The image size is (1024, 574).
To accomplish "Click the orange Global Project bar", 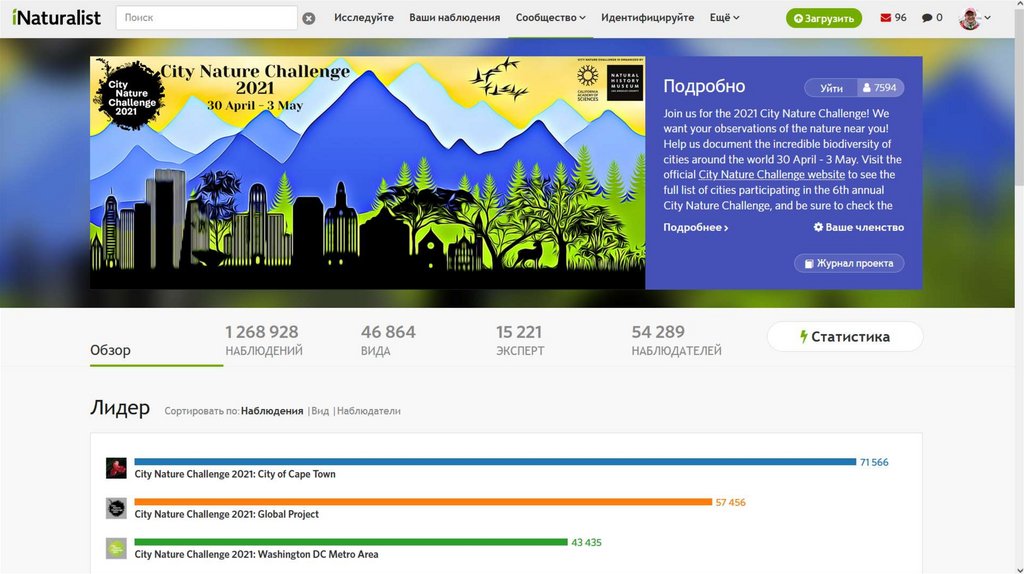I will pos(423,502).
